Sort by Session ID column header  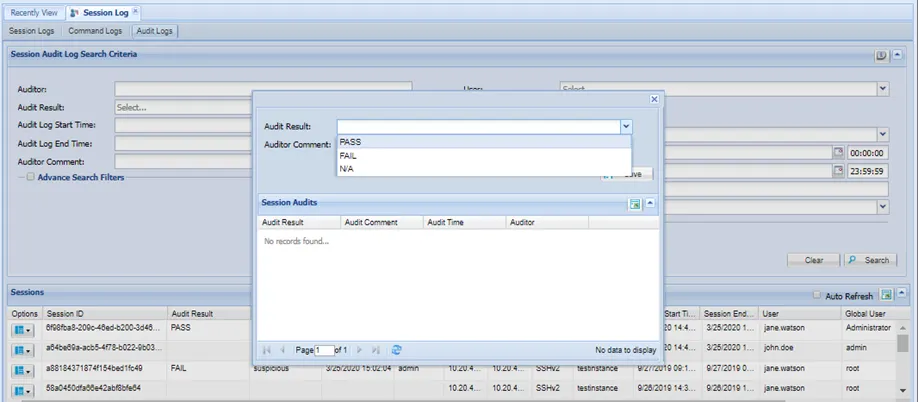[105, 314]
